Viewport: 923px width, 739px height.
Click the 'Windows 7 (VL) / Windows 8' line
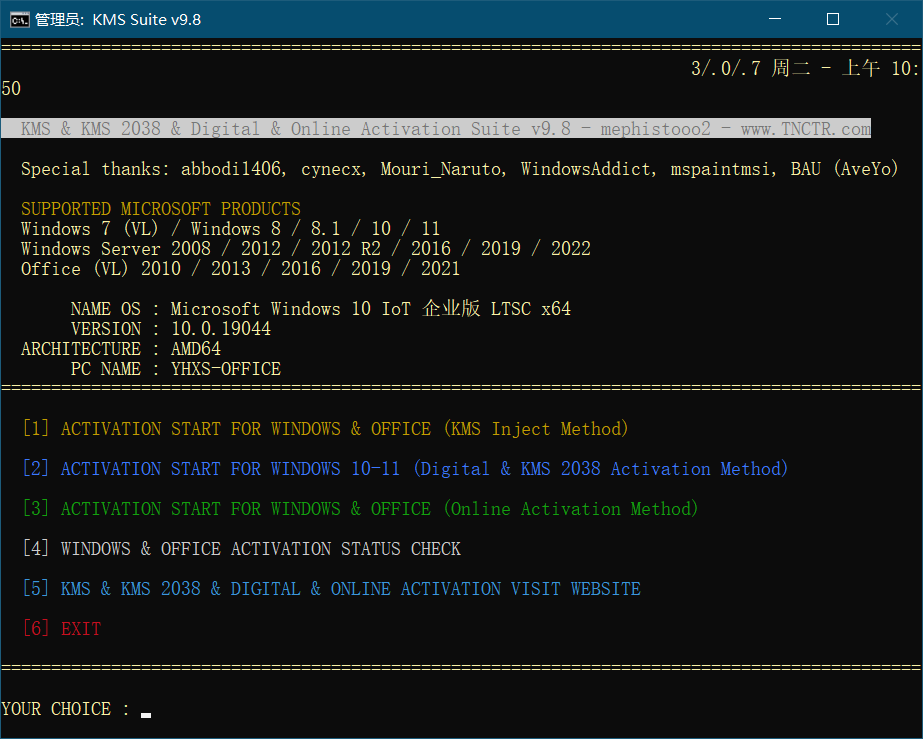[x=231, y=228]
